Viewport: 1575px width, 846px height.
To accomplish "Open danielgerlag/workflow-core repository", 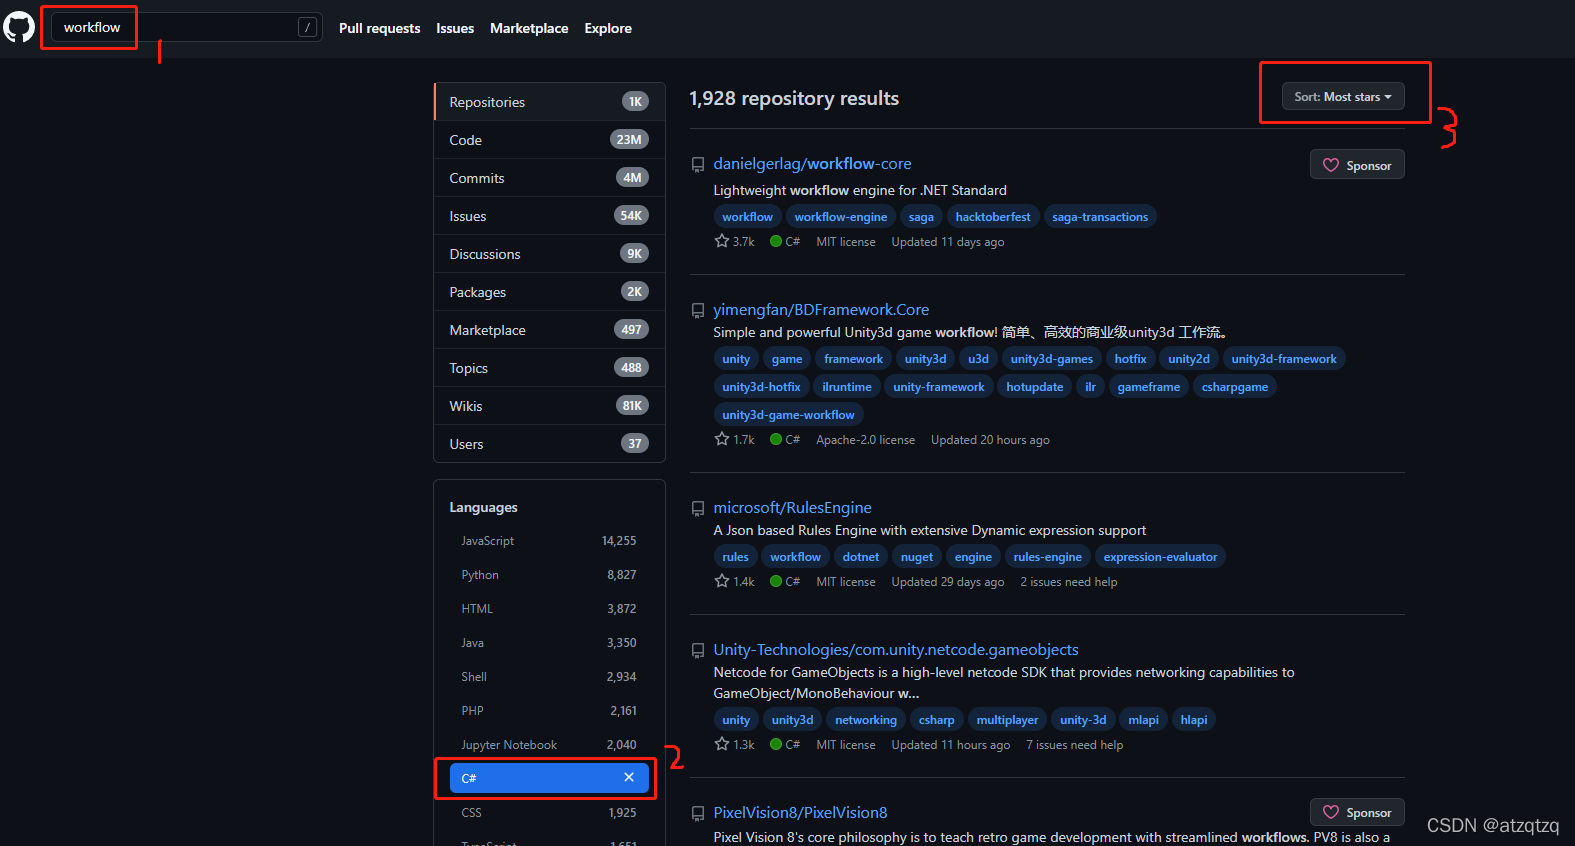I will (812, 164).
